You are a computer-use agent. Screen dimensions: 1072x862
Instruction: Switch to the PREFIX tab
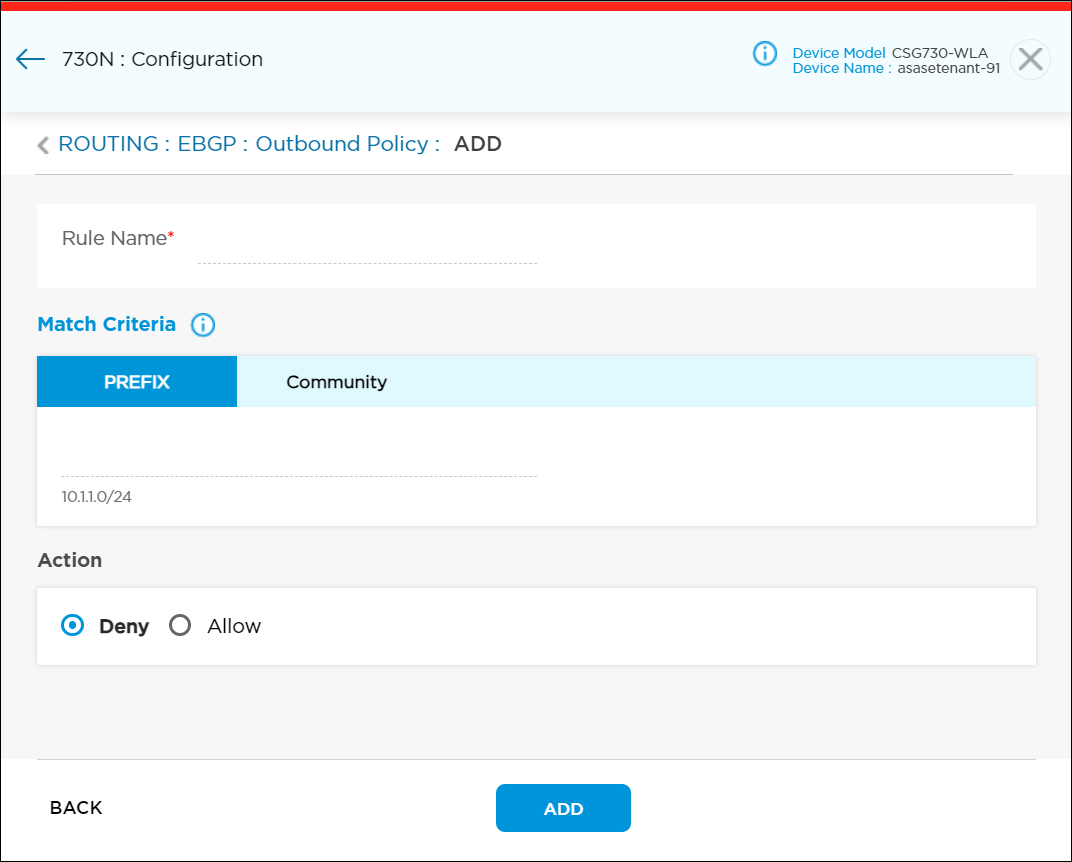click(136, 381)
